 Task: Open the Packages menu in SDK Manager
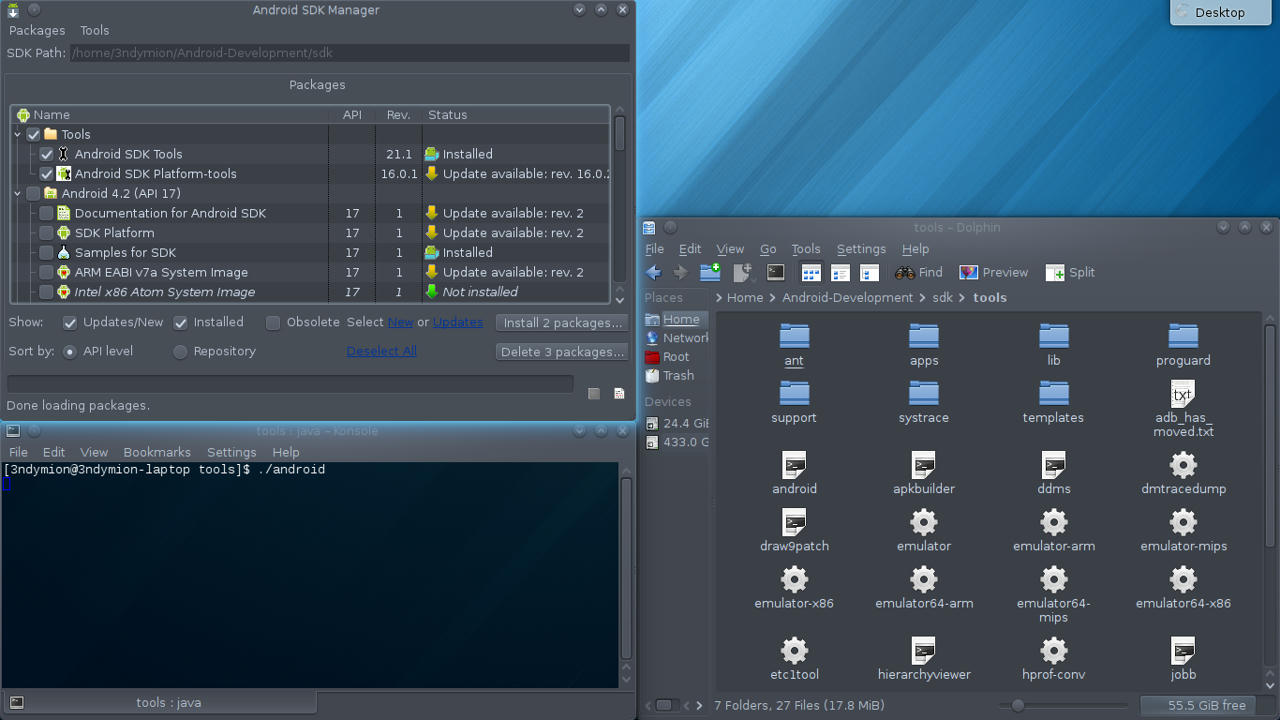coord(37,31)
